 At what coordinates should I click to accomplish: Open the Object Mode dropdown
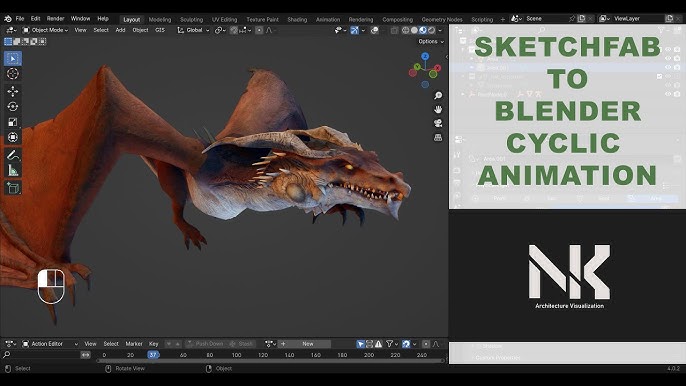[46, 30]
